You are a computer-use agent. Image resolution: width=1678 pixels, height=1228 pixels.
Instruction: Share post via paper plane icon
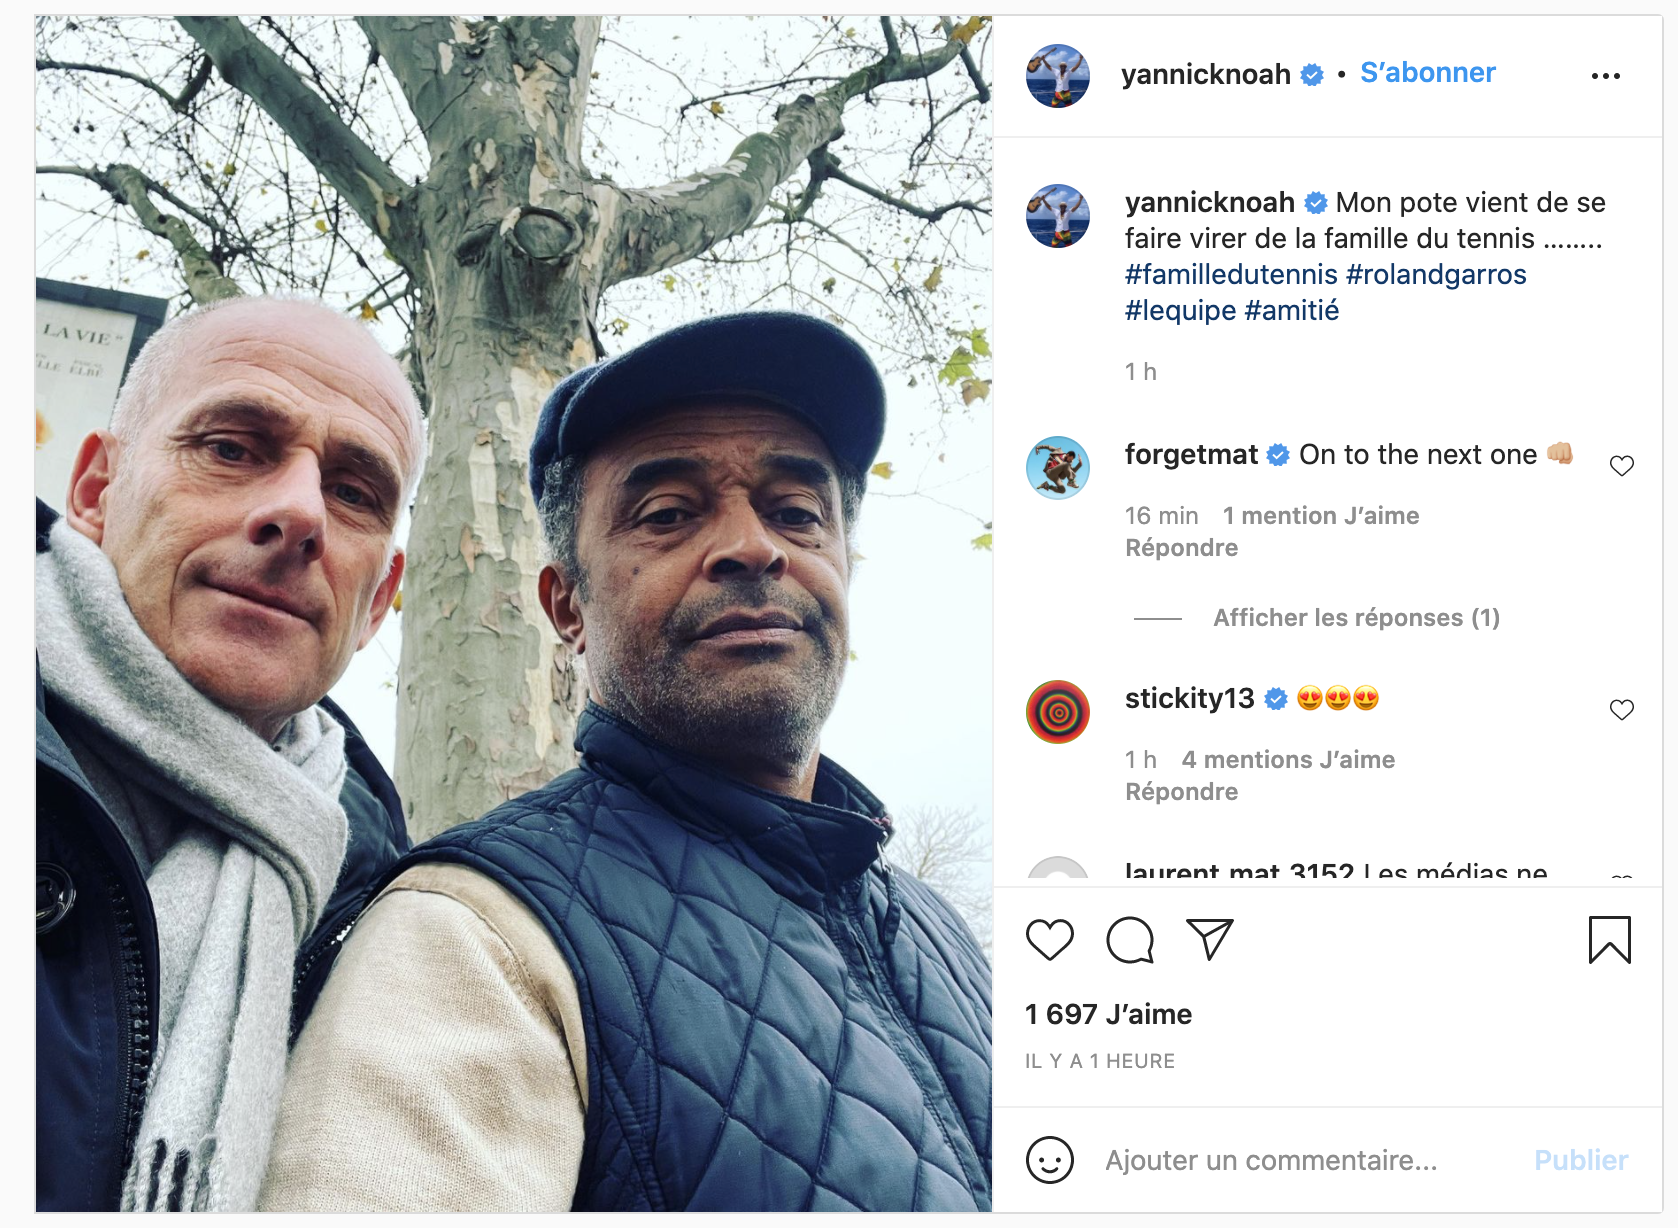pyautogui.click(x=1210, y=939)
